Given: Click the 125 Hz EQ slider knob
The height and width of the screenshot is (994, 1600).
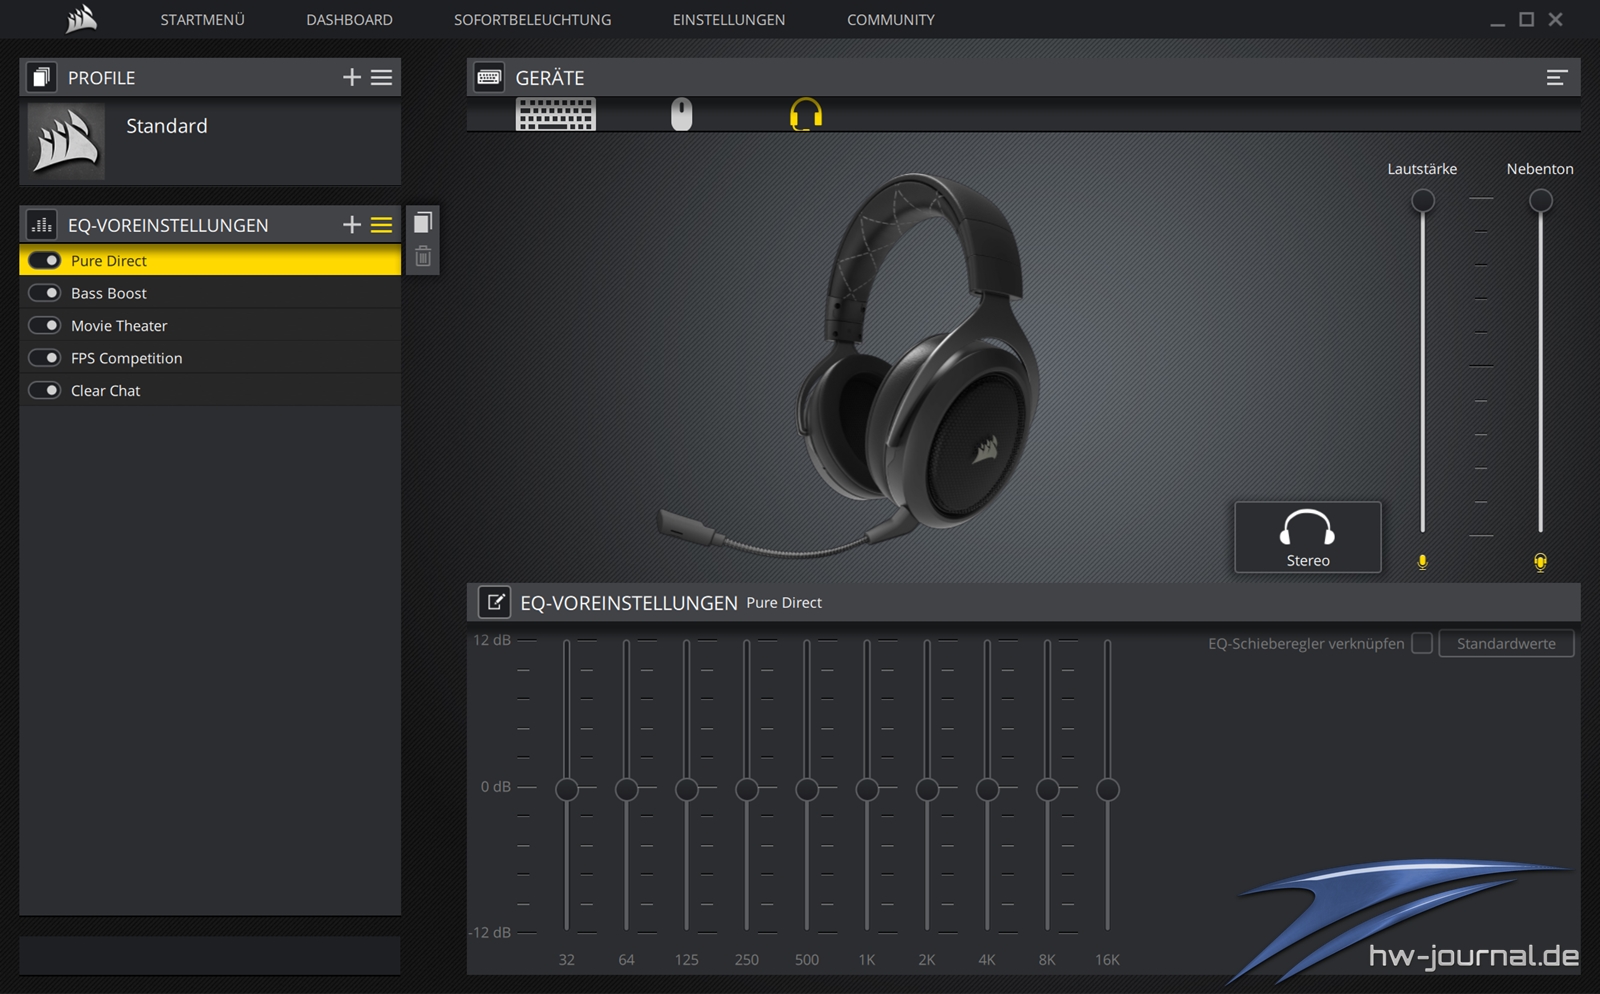Looking at the screenshot, I should click(x=687, y=789).
